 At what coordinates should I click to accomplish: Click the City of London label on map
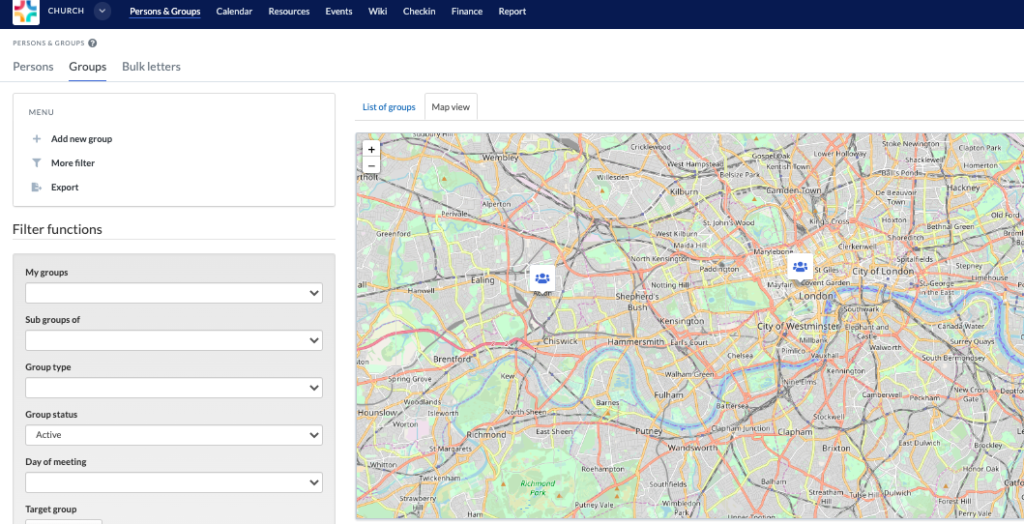coord(883,271)
